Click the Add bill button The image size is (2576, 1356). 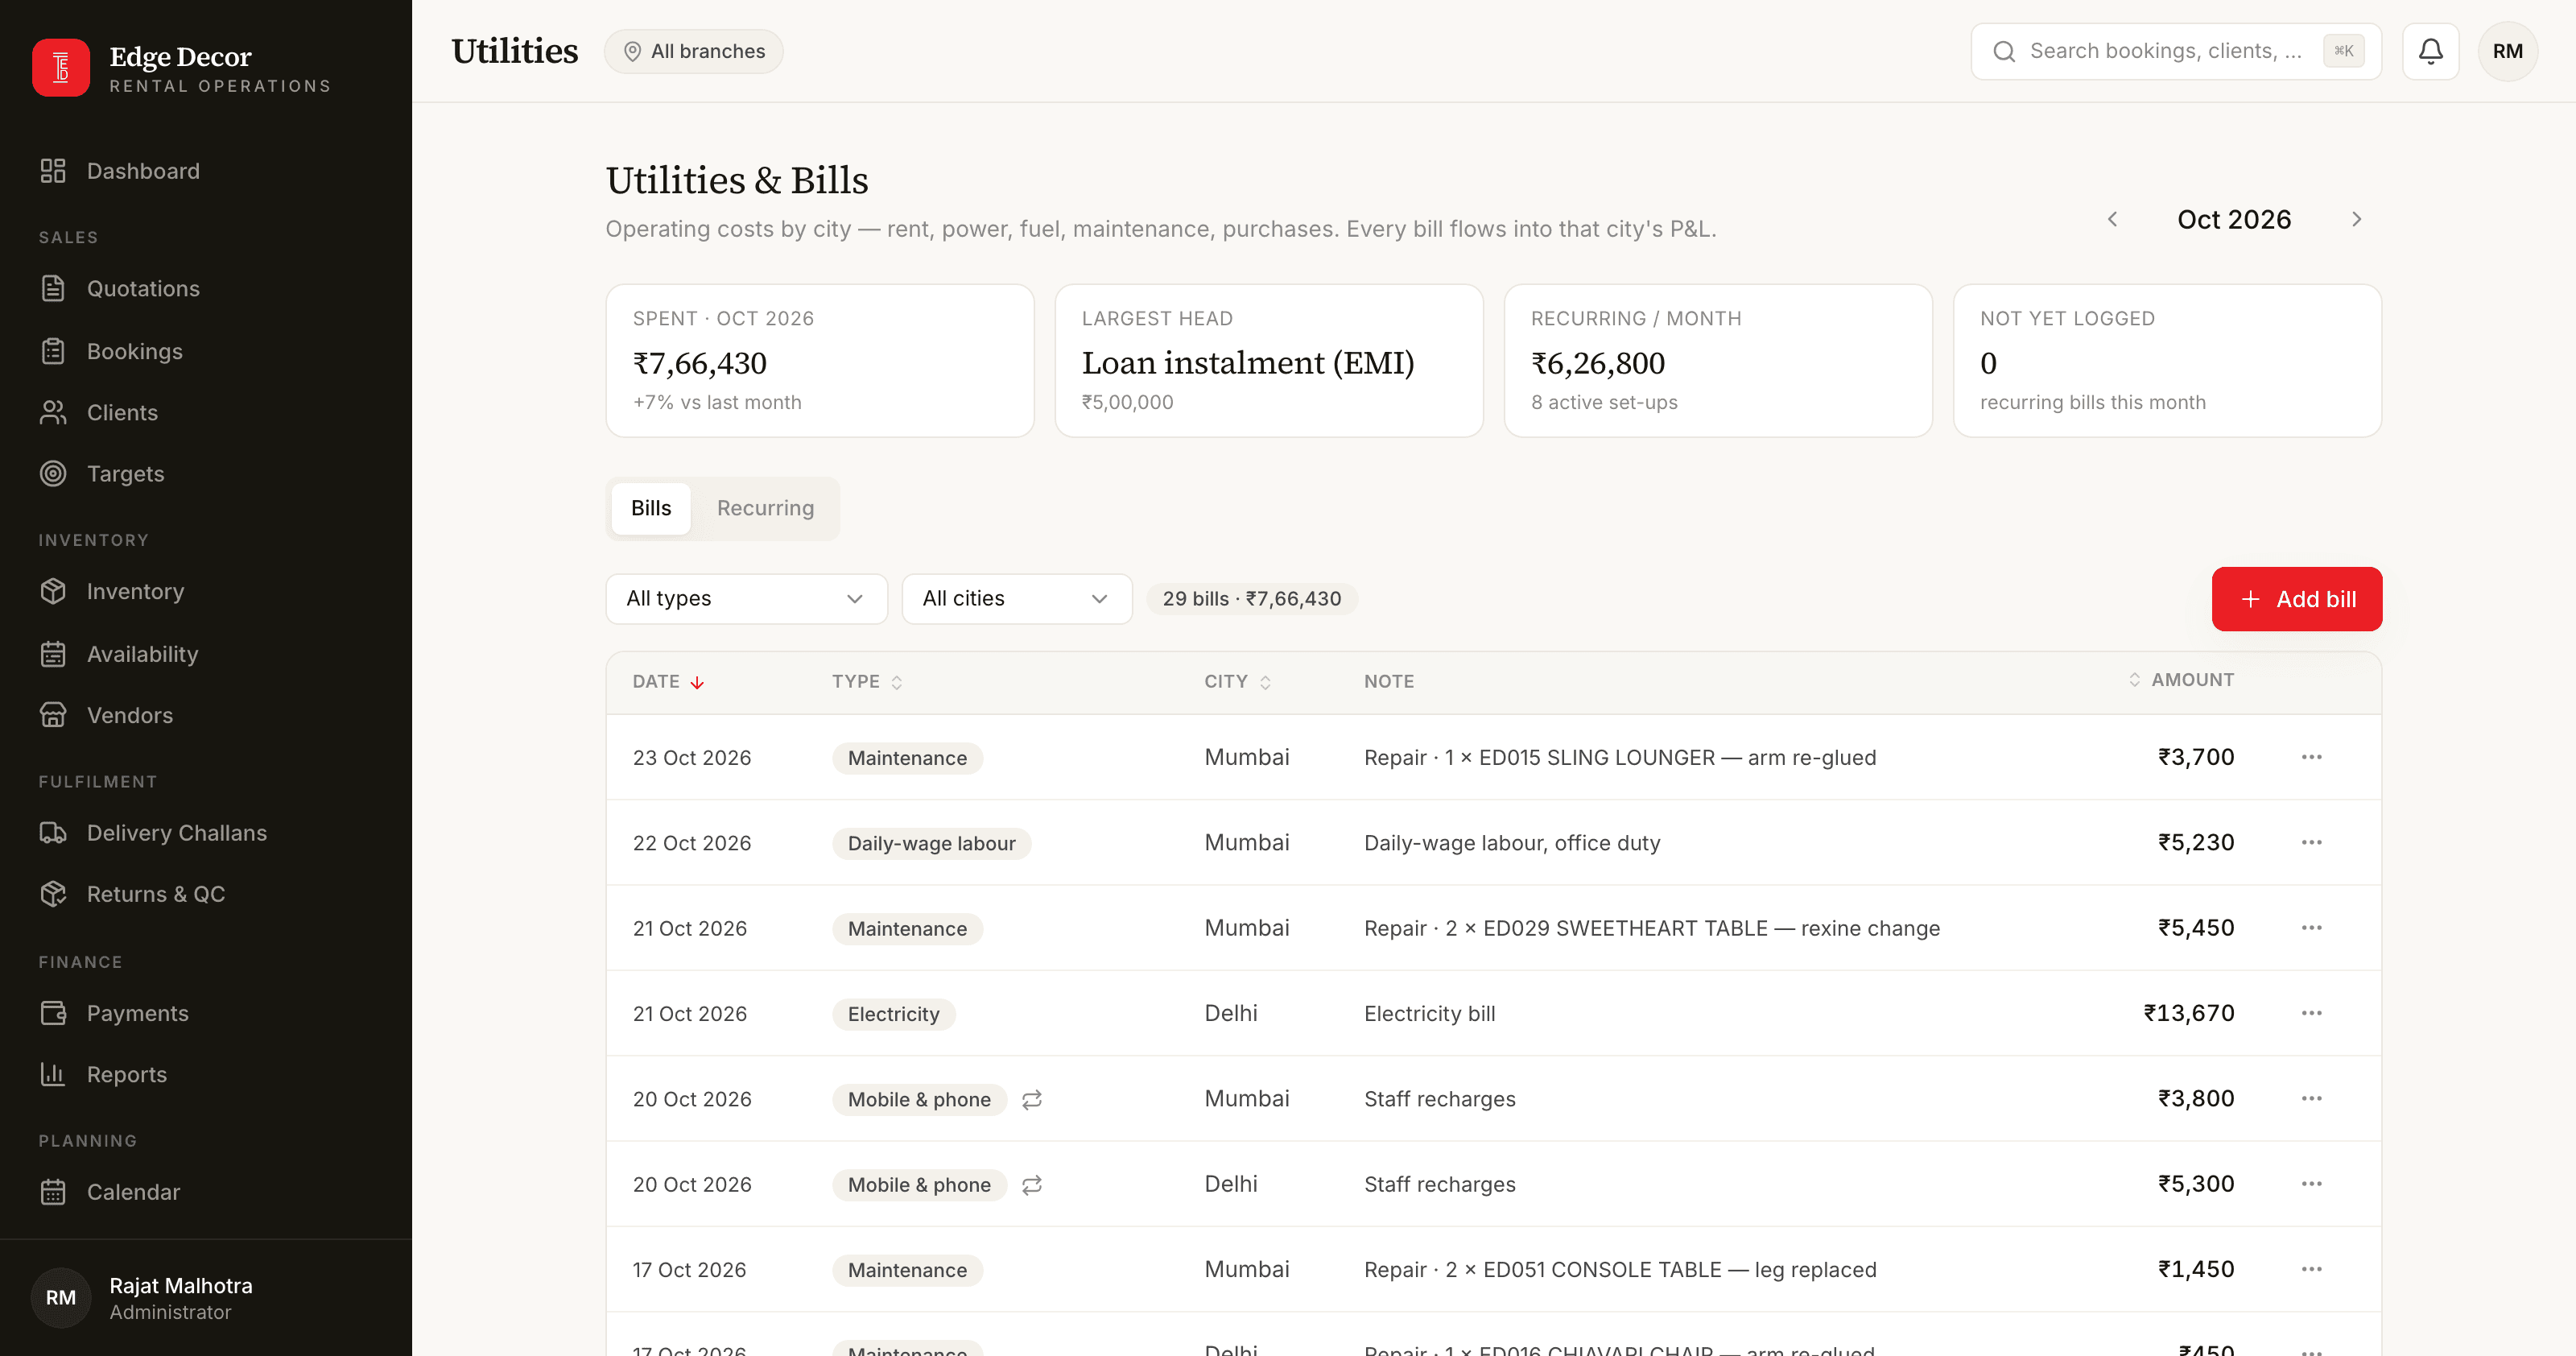click(2296, 599)
